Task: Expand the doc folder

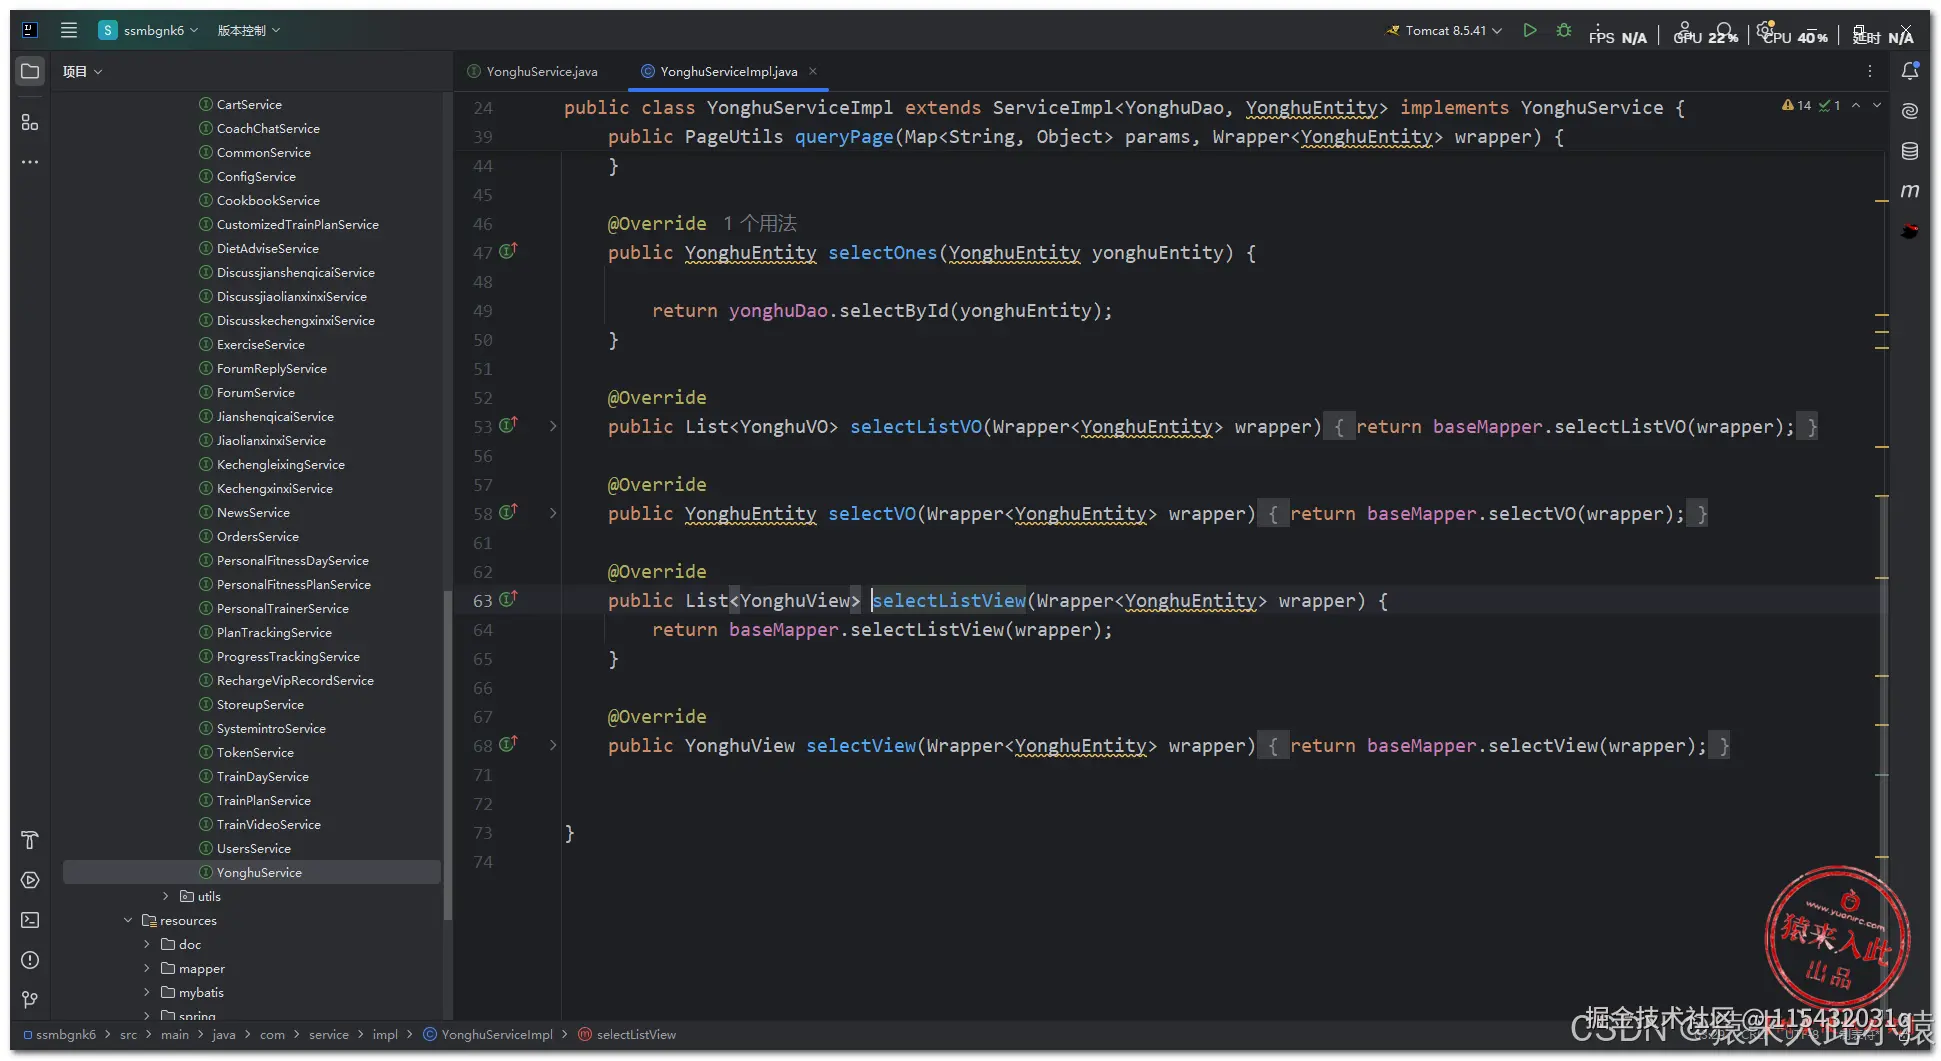Action: 147,944
